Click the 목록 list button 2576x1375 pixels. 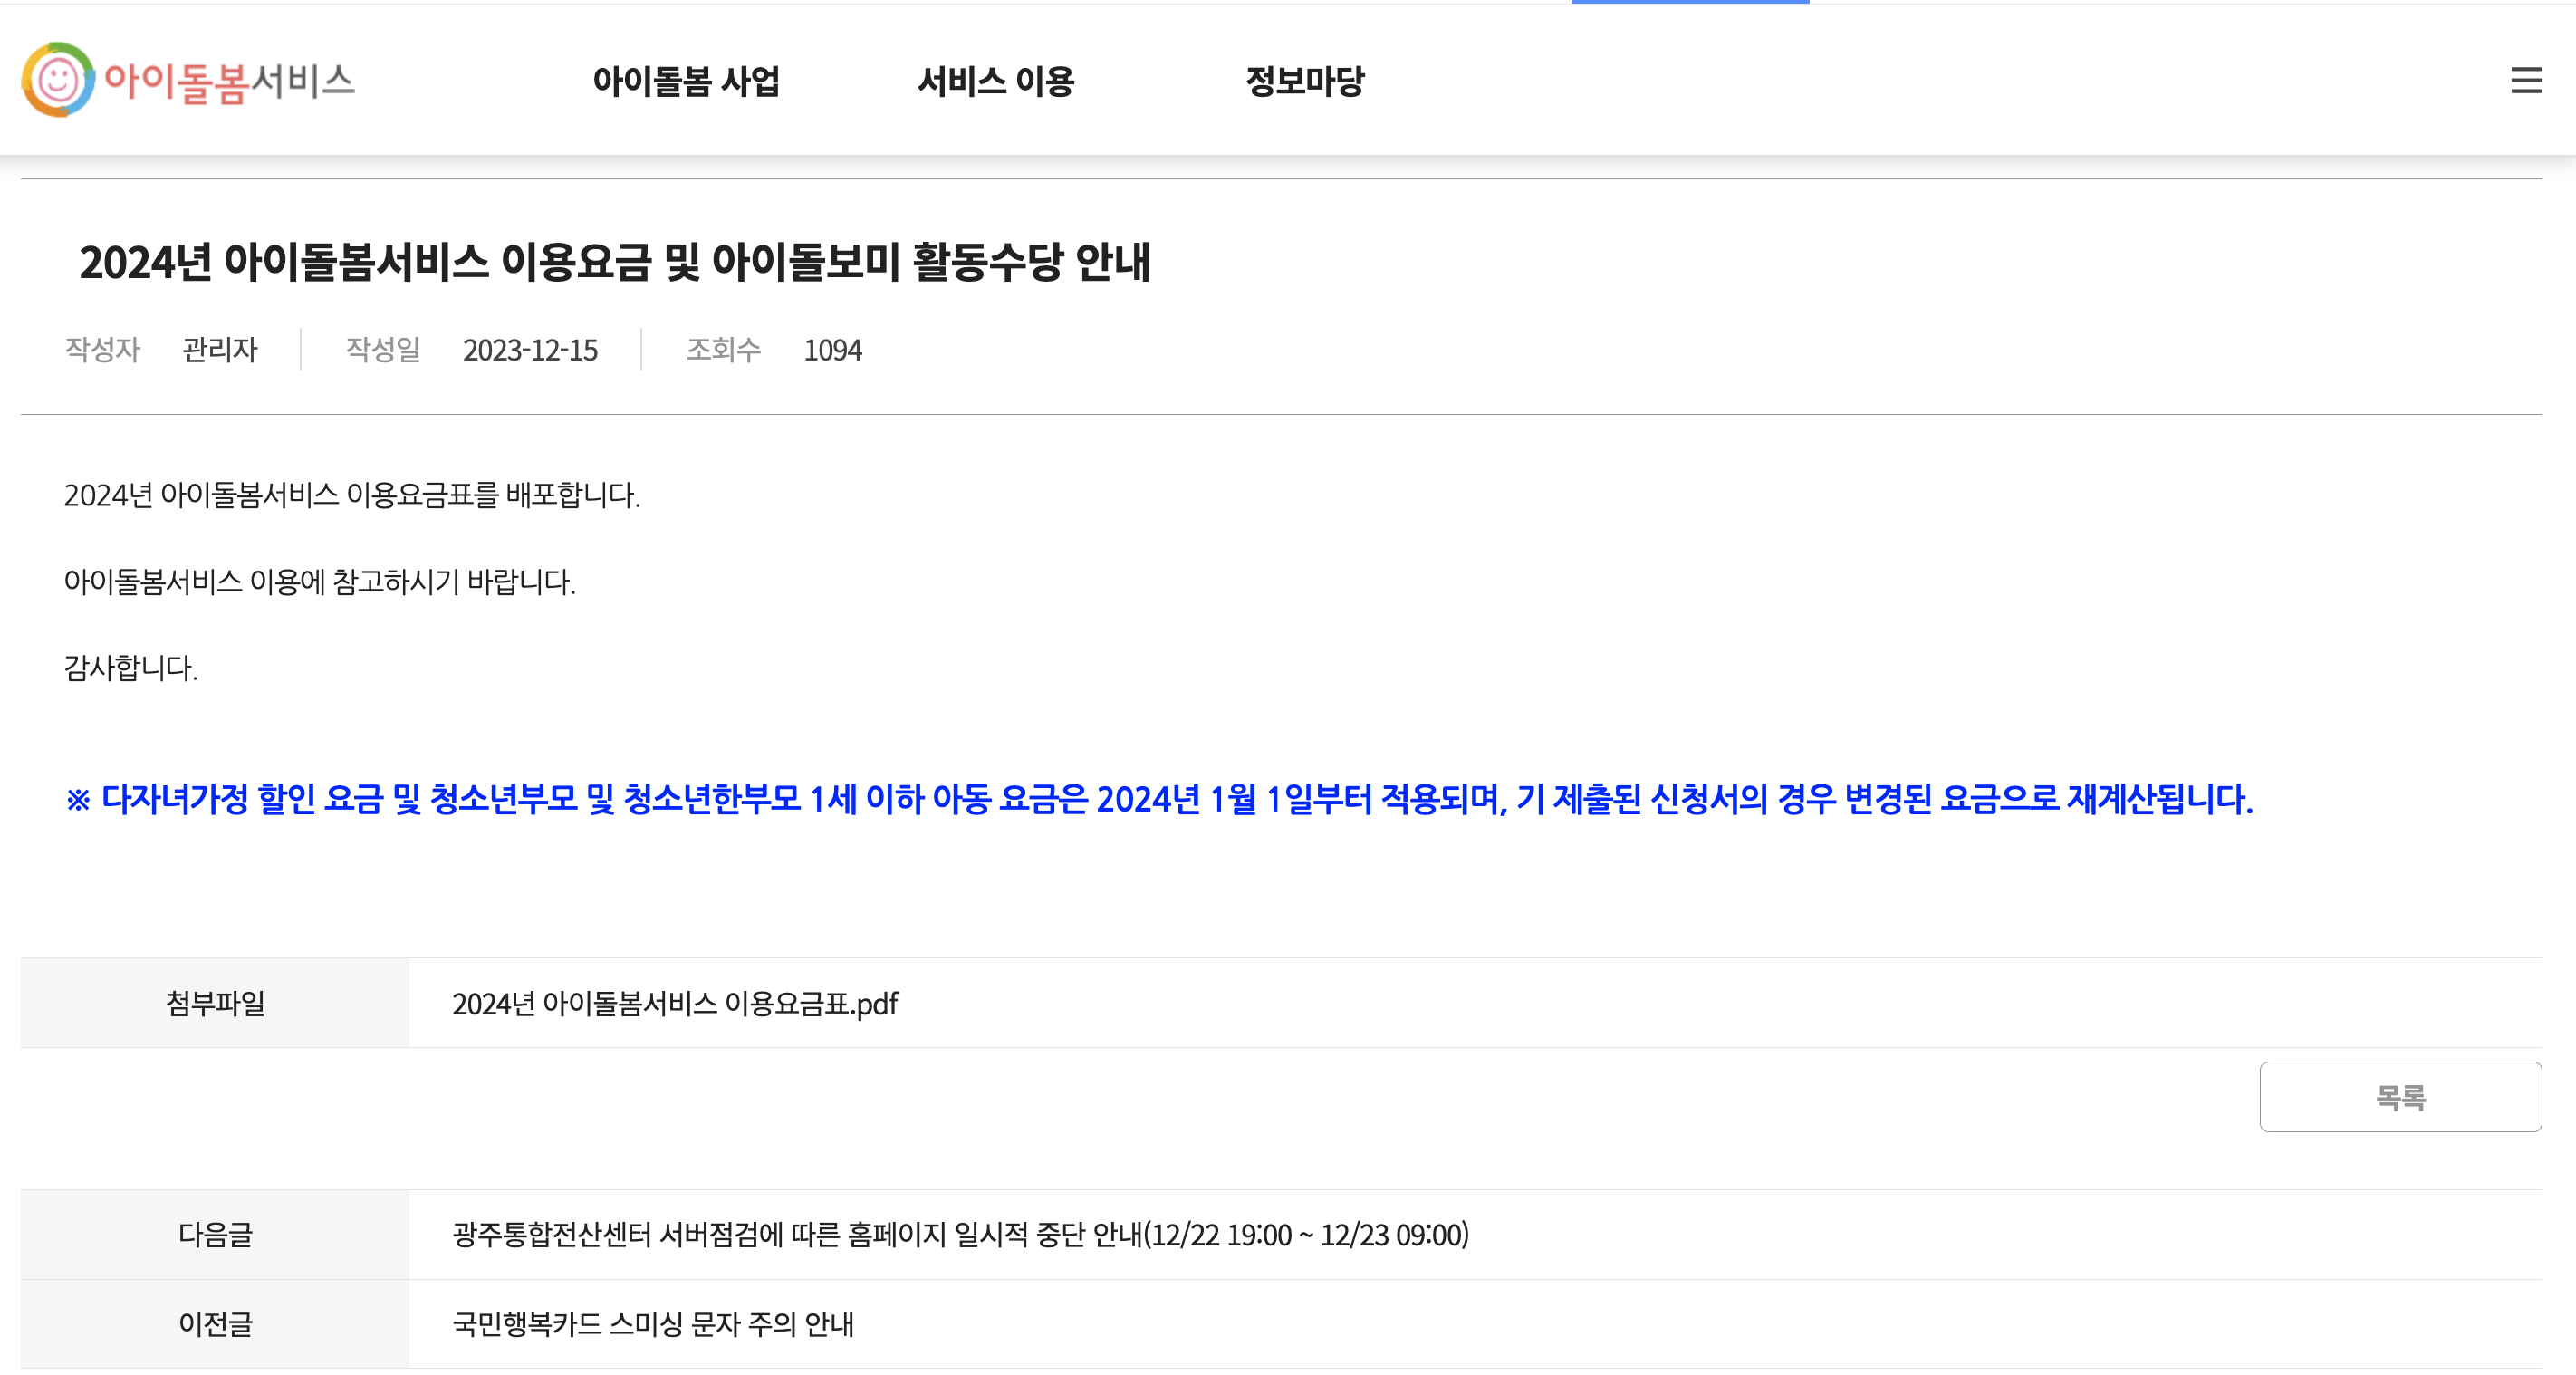[2399, 1097]
